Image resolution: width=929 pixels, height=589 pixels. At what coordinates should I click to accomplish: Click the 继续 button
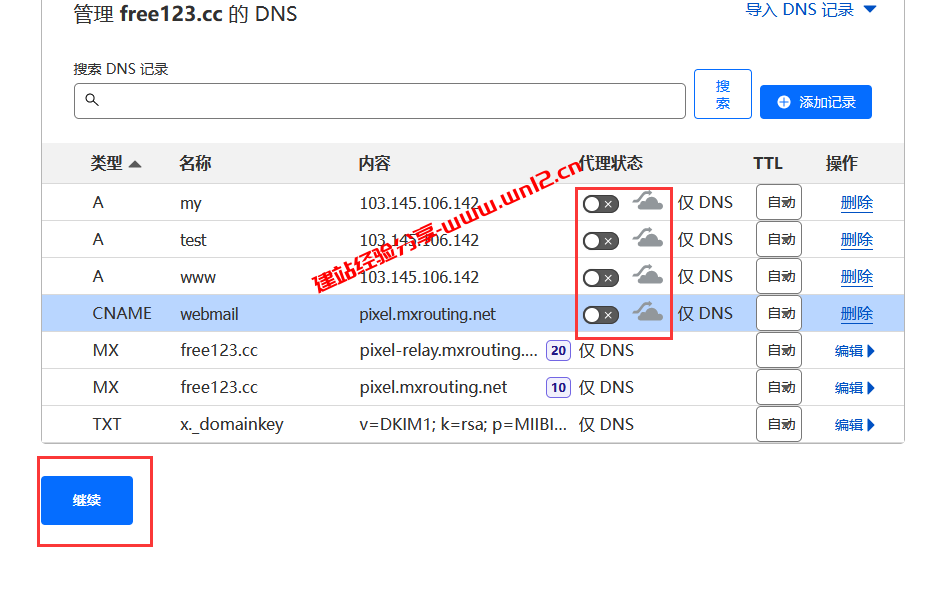86,501
